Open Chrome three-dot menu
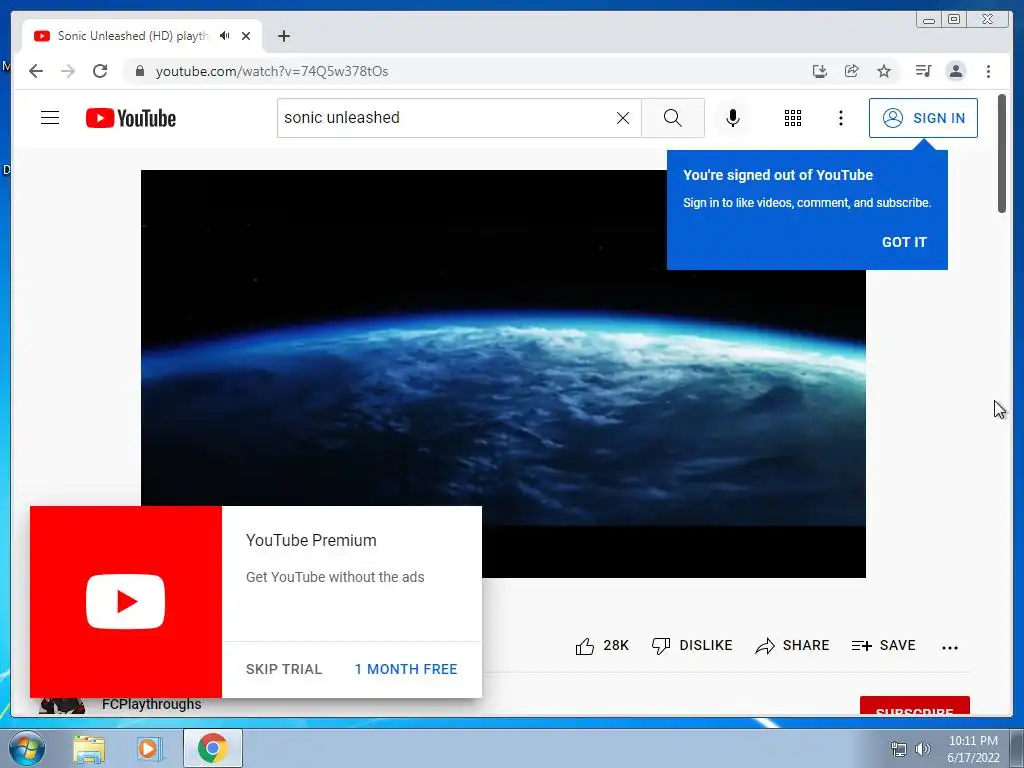The height and width of the screenshot is (768, 1024). (x=988, y=71)
